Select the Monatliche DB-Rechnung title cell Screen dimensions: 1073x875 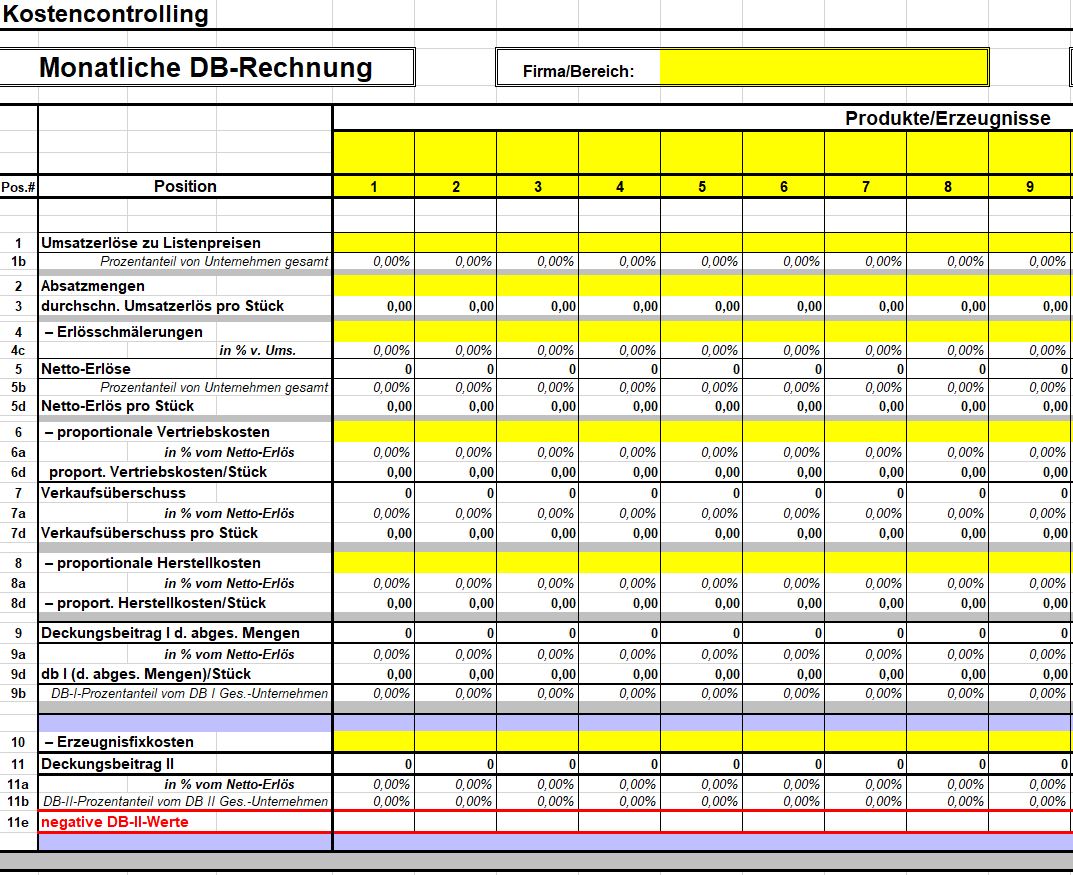(x=206, y=68)
